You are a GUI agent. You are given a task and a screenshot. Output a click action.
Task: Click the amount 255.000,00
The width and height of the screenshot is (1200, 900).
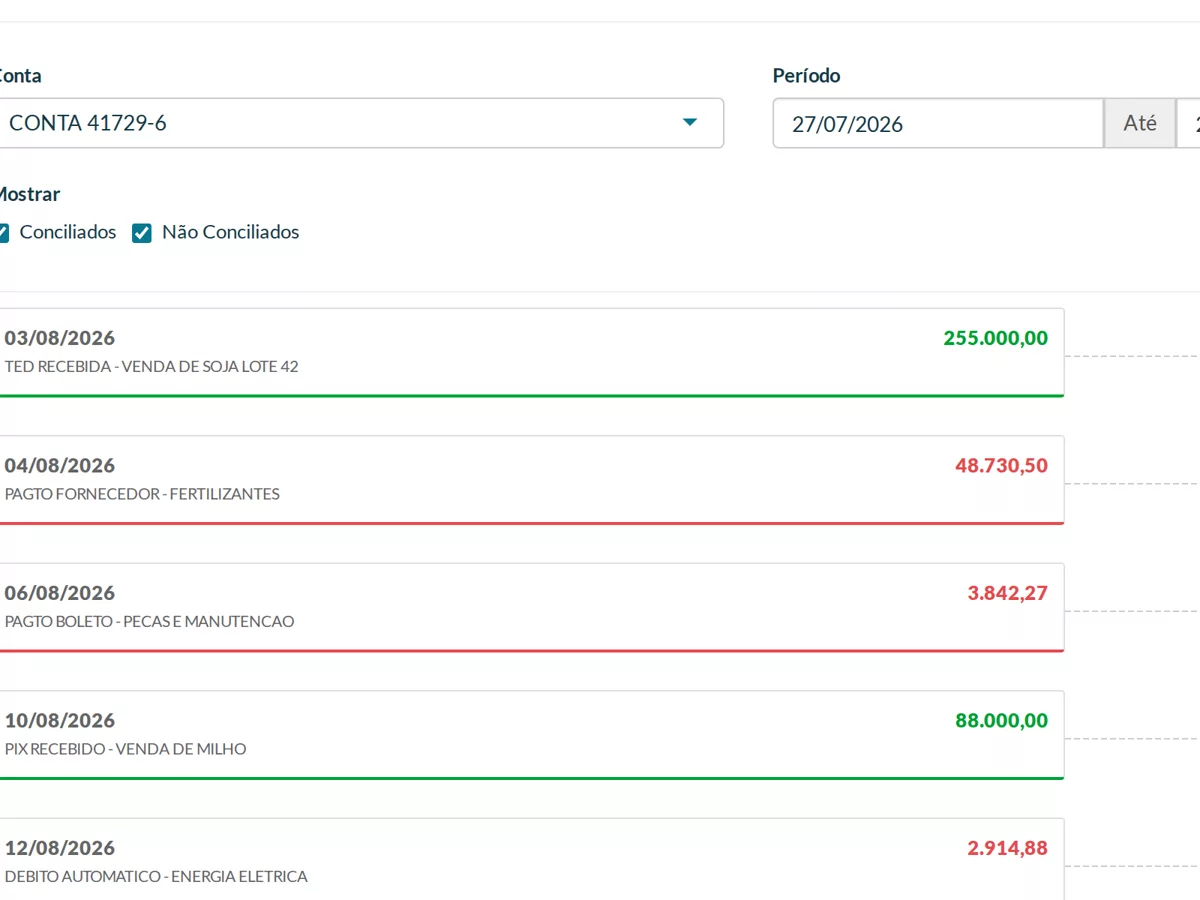click(996, 338)
